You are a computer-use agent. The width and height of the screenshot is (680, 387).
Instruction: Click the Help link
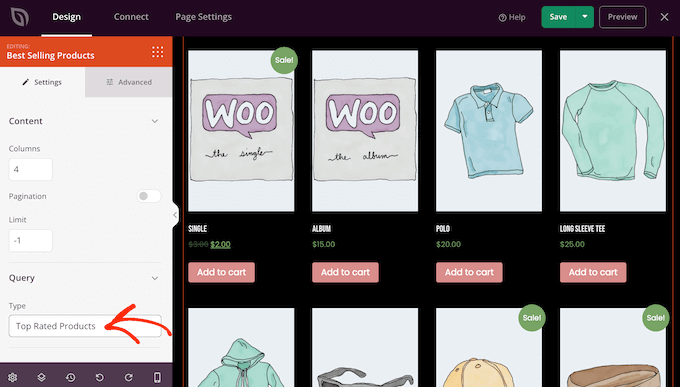point(512,17)
